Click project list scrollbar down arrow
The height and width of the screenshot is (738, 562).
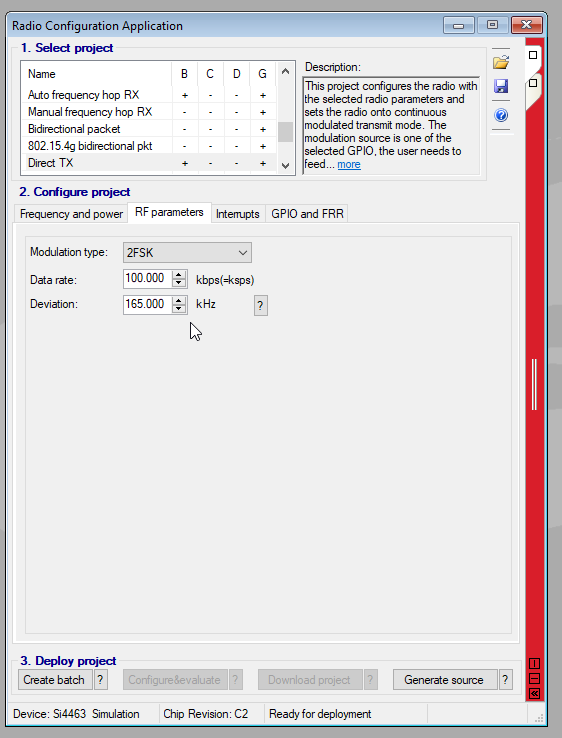tap(285, 166)
